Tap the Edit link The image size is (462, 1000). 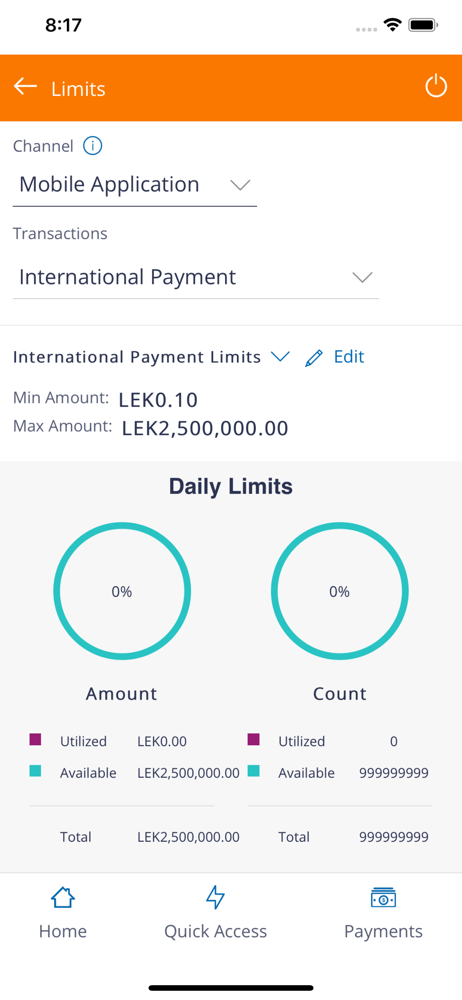pos(349,357)
